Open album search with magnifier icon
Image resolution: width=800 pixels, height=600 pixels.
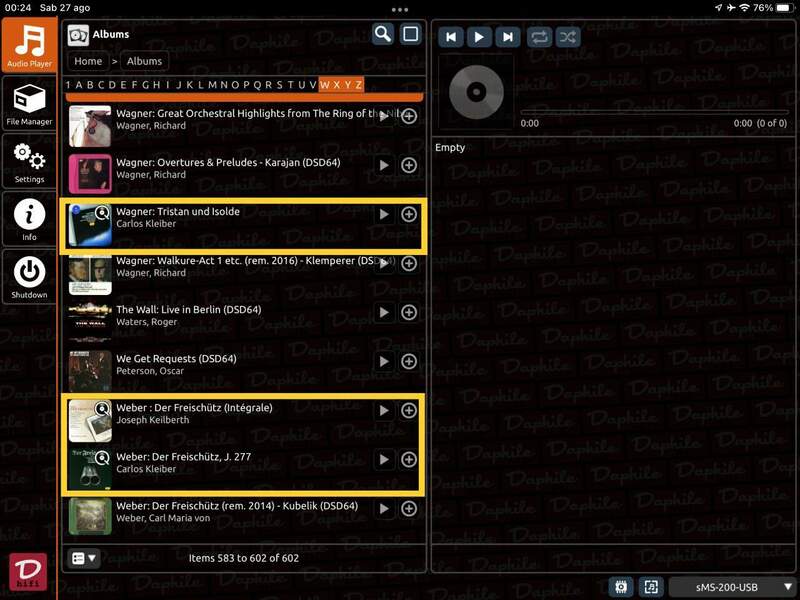[383, 34]
